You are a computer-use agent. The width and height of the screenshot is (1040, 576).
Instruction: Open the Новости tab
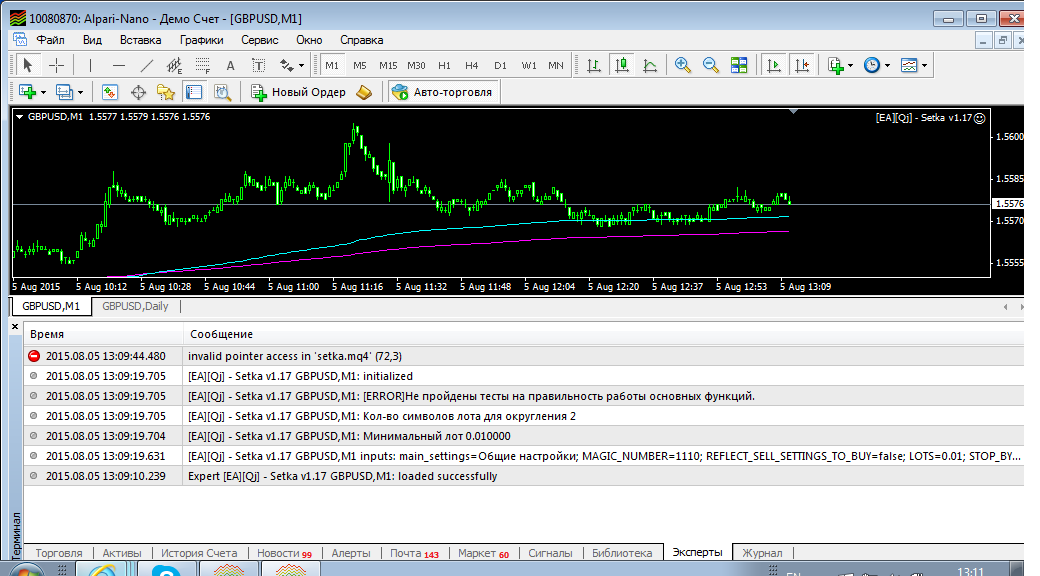coord(284,553)
